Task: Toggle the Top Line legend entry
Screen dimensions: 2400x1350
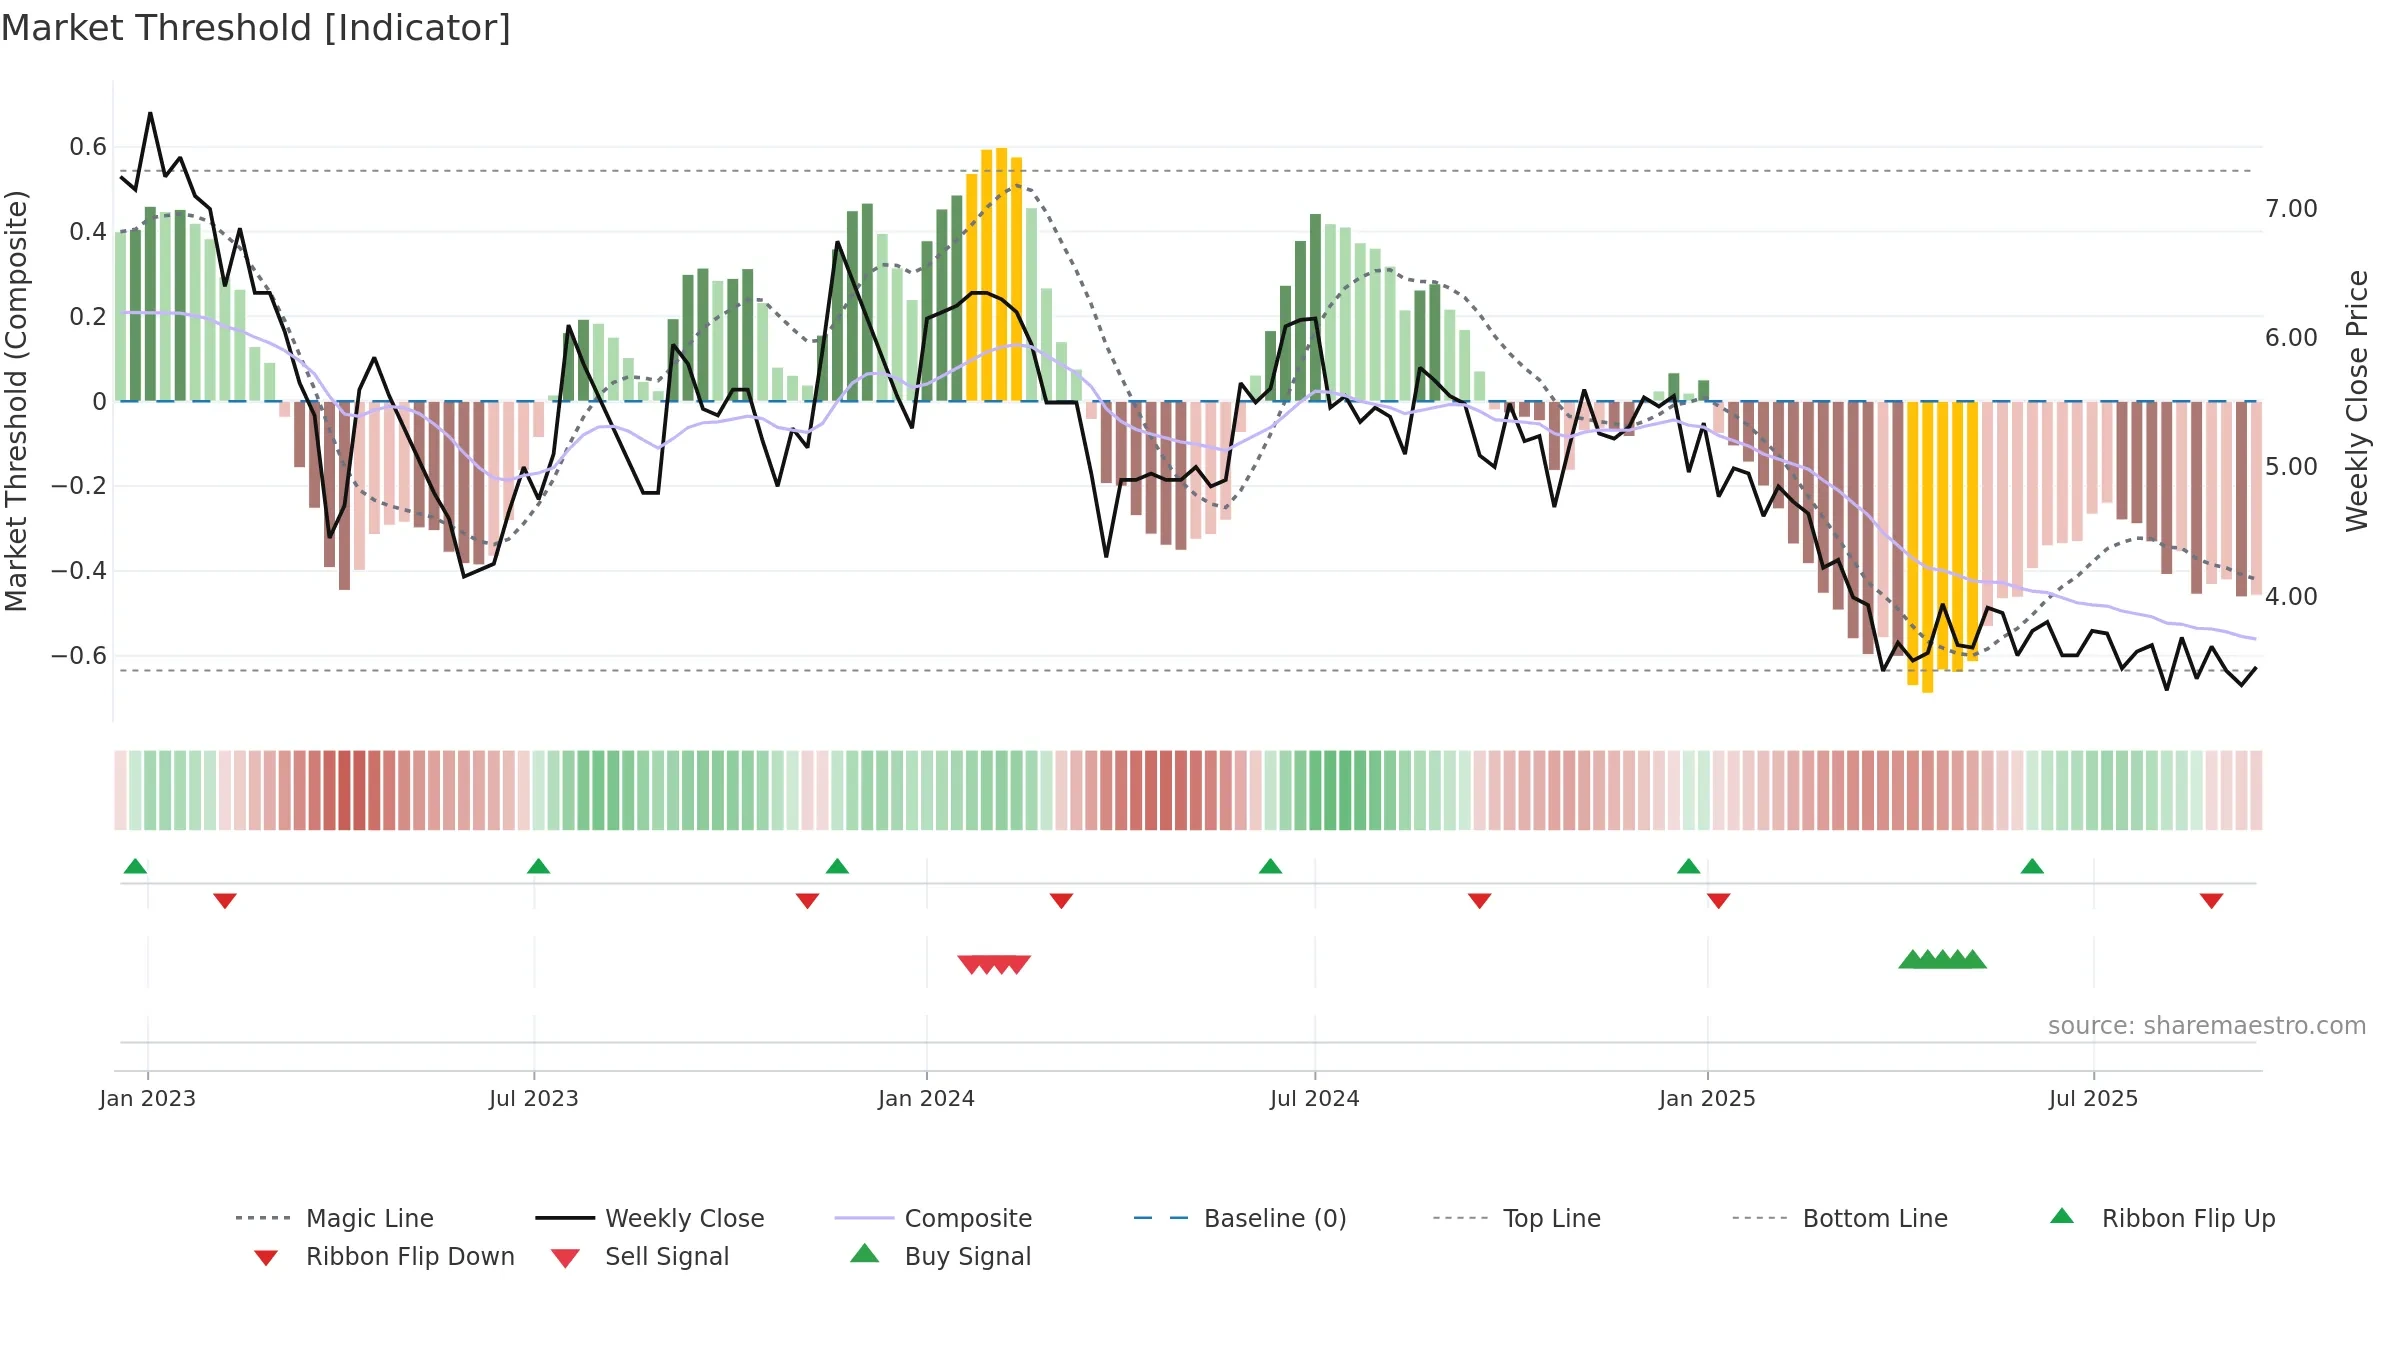Action: (1516, 1218)
